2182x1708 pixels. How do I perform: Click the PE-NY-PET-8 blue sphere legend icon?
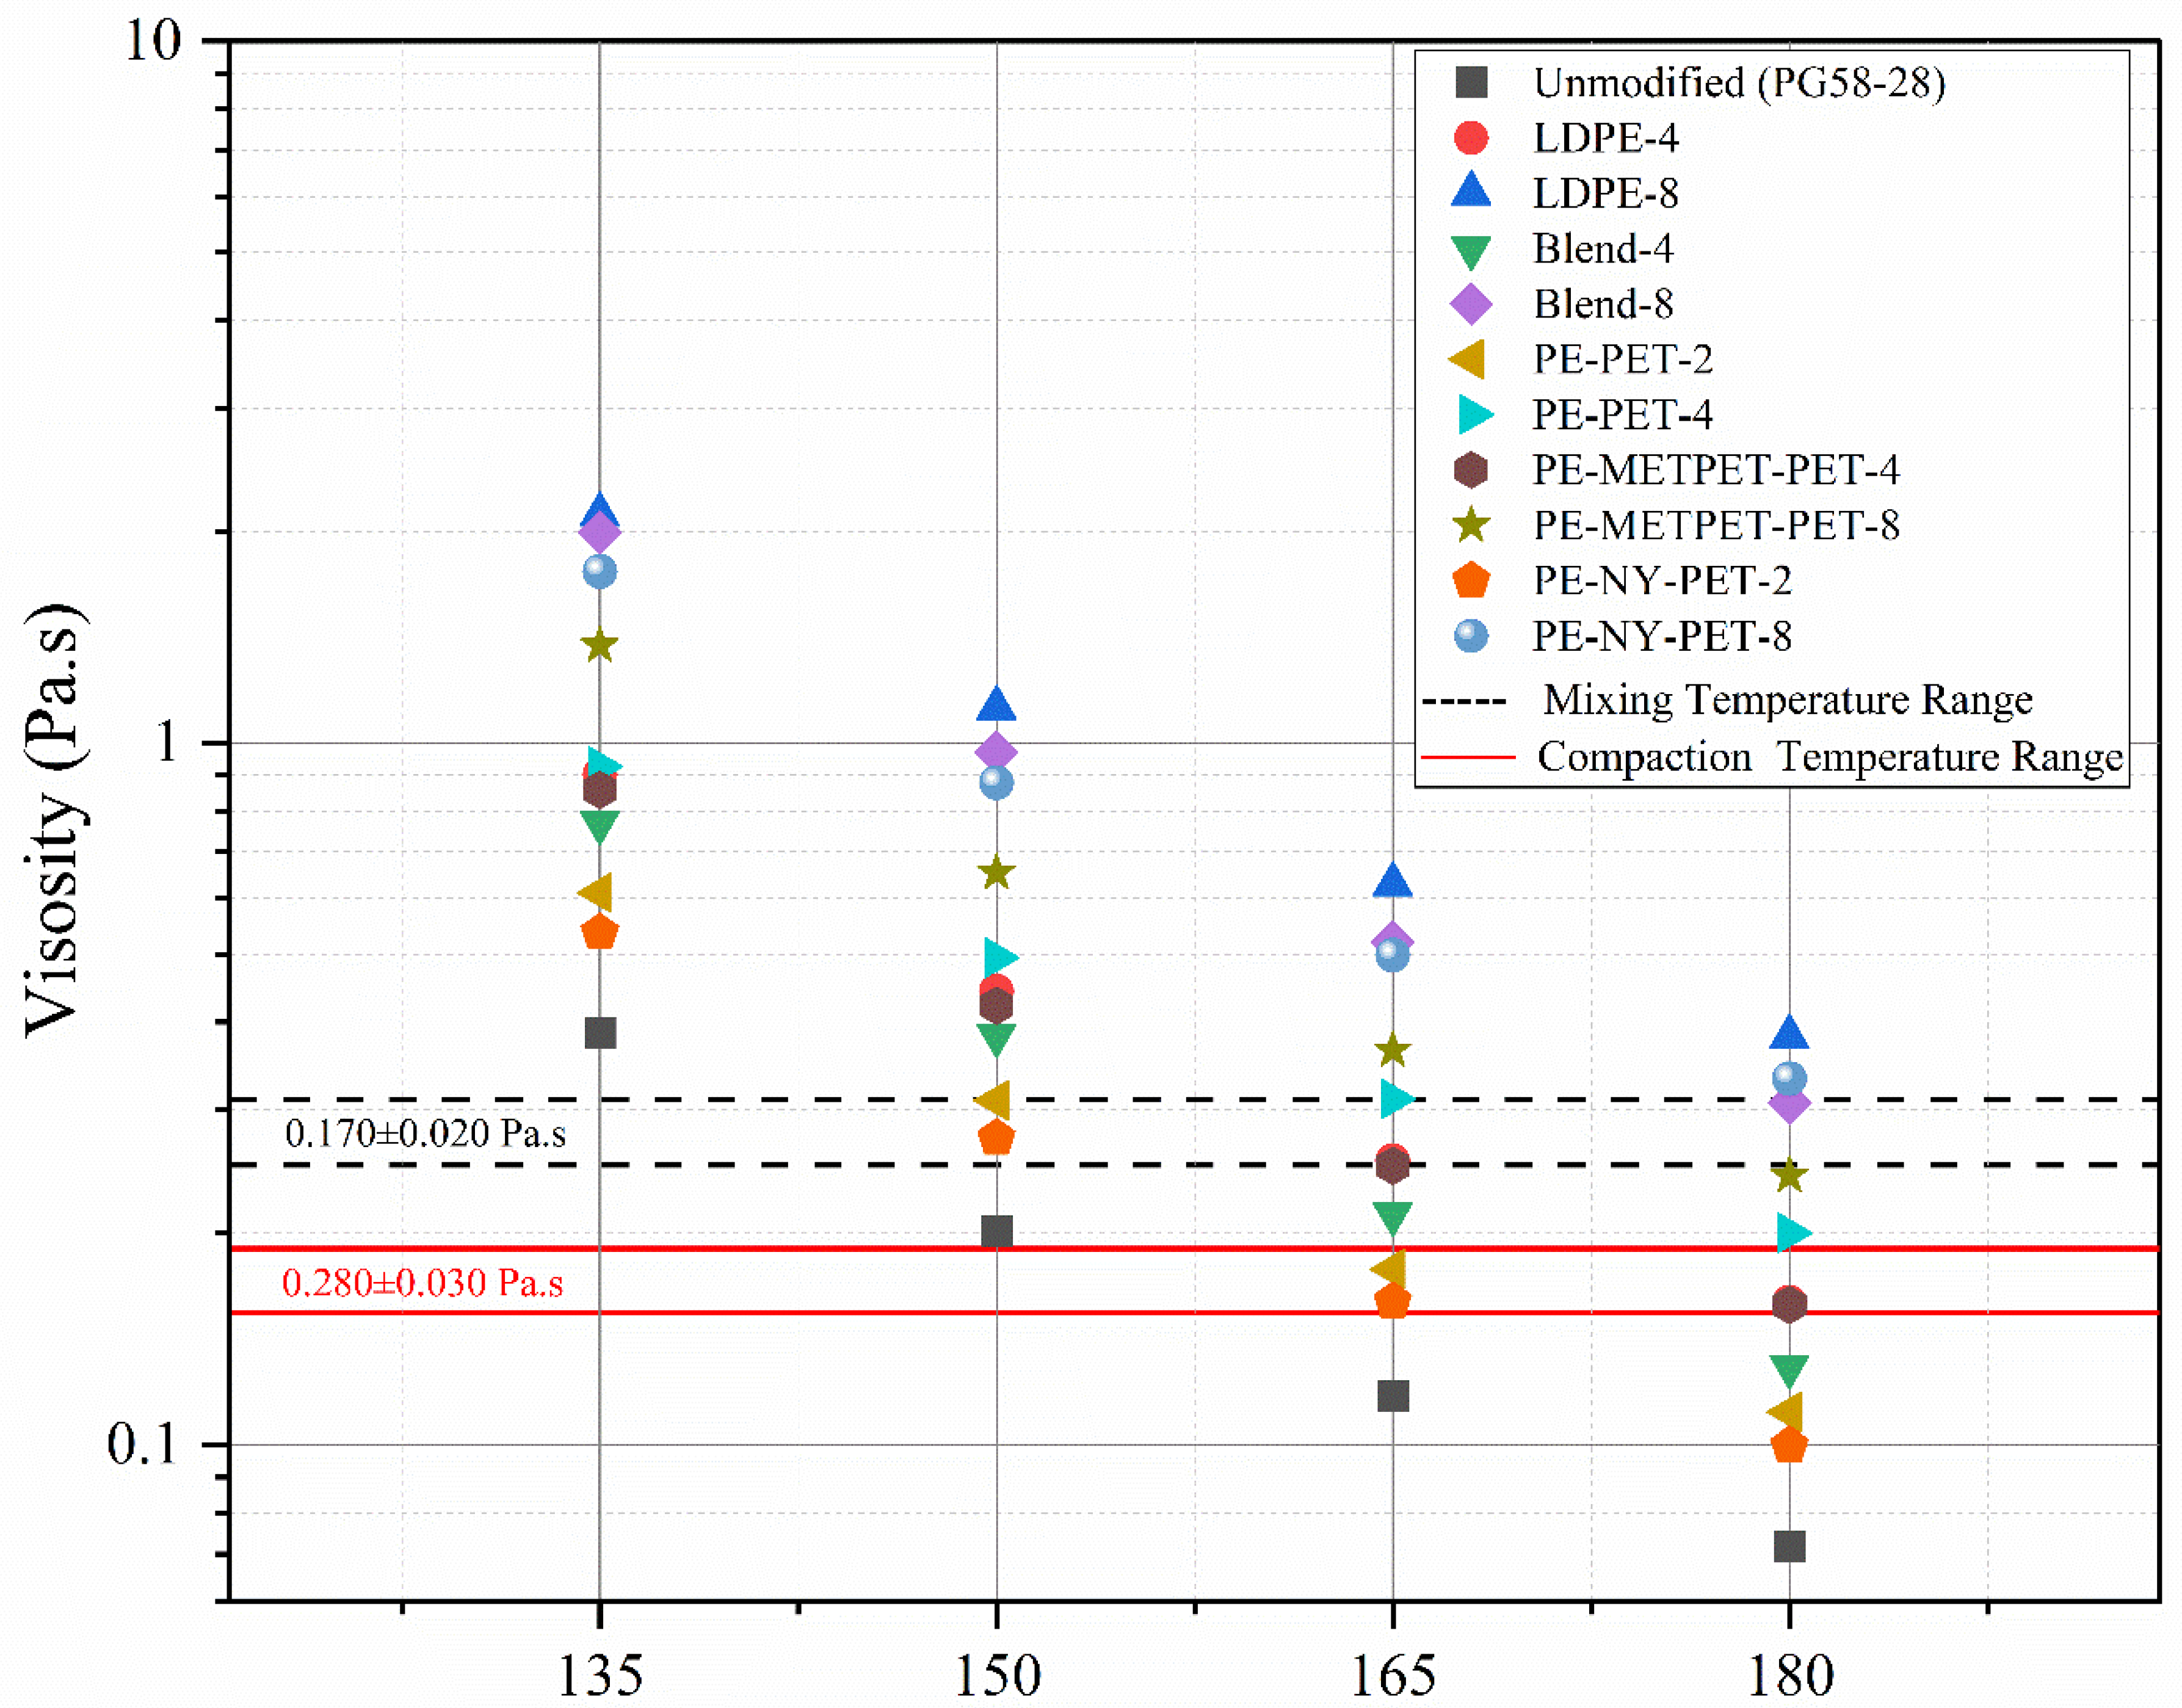point(1471,636)
